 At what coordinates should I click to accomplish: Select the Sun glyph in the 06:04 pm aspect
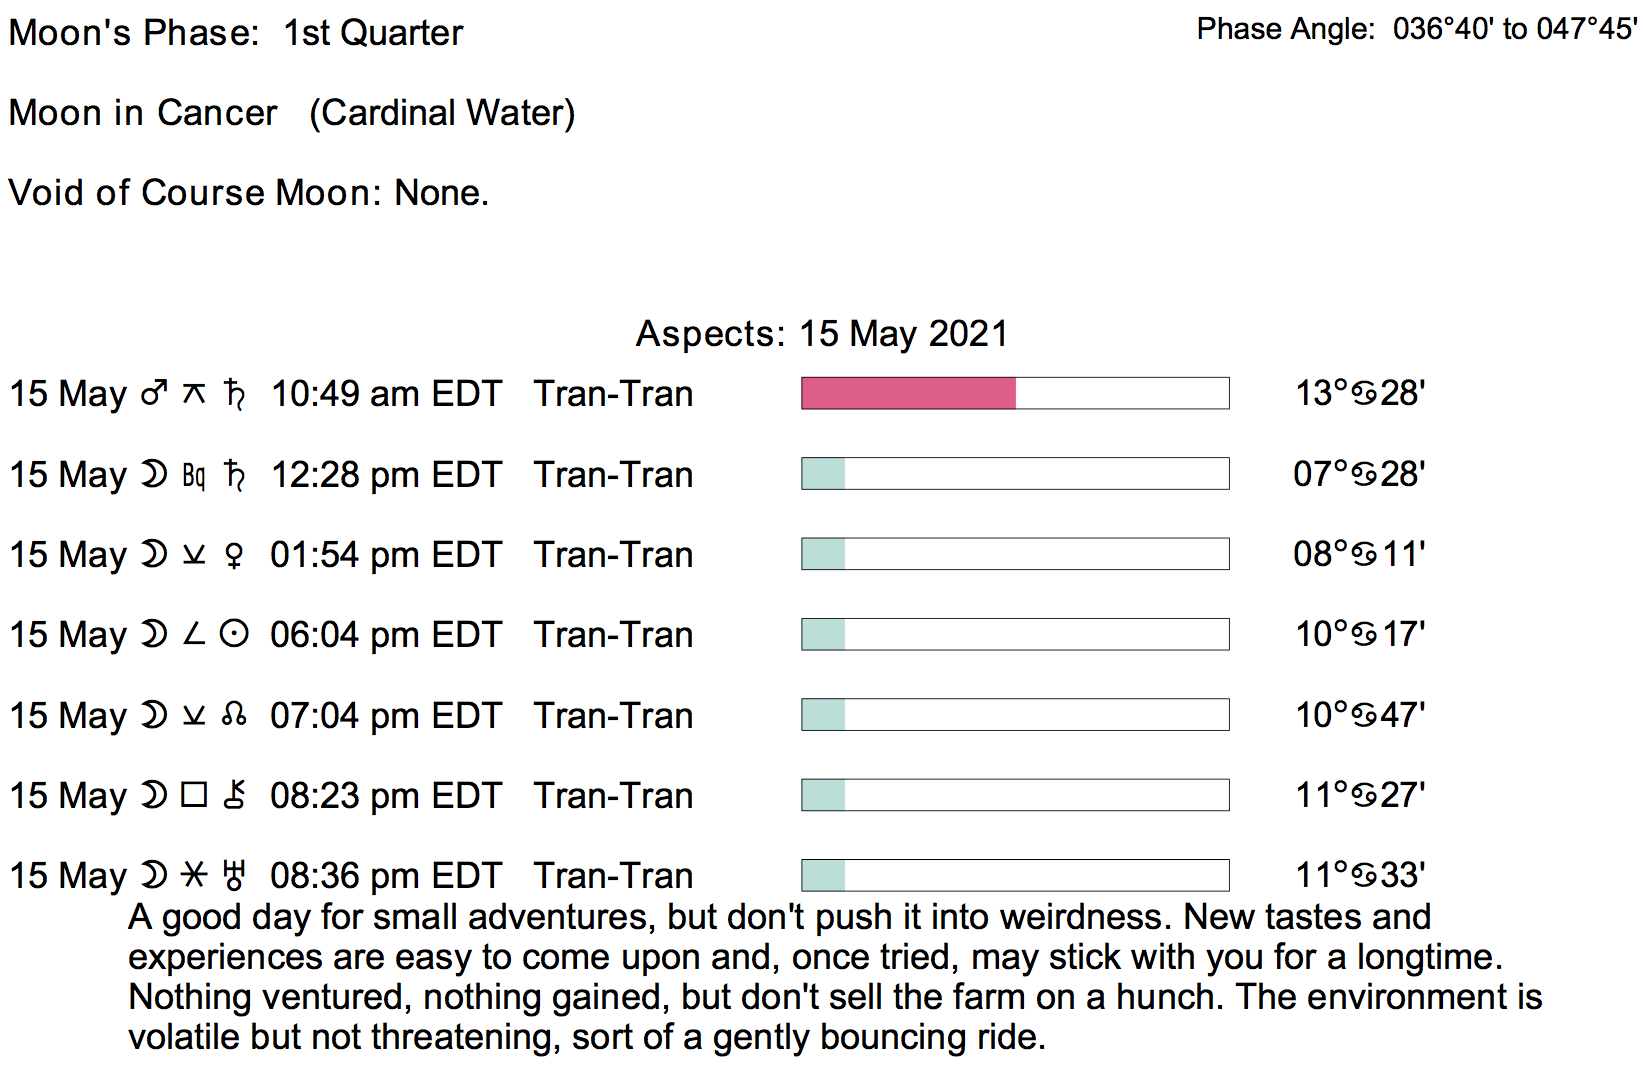[234, 634]
